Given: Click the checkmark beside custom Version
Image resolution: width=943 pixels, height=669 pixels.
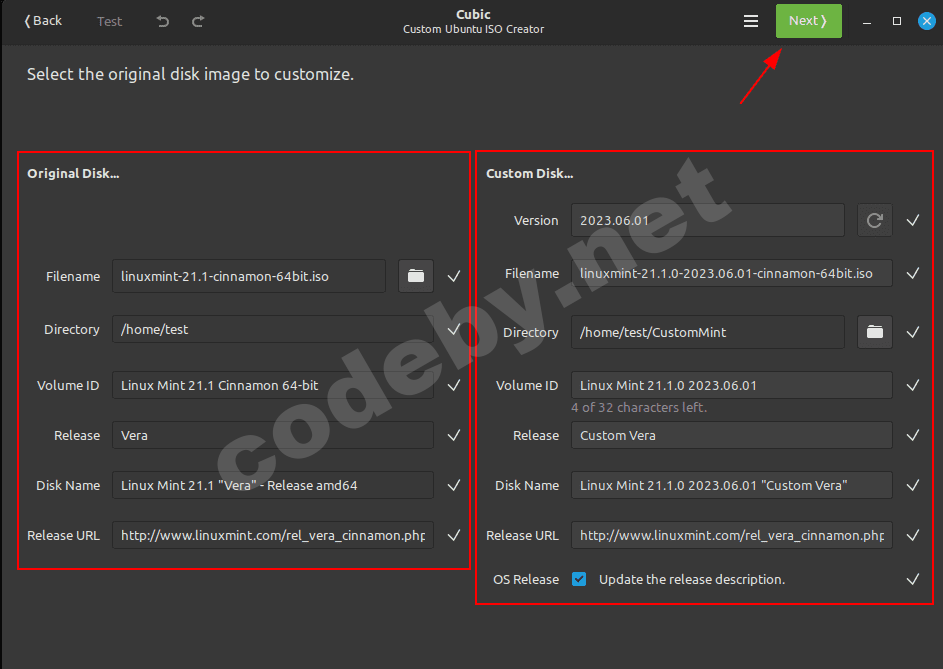Looking at the screenshot, I should click(912, 220).
